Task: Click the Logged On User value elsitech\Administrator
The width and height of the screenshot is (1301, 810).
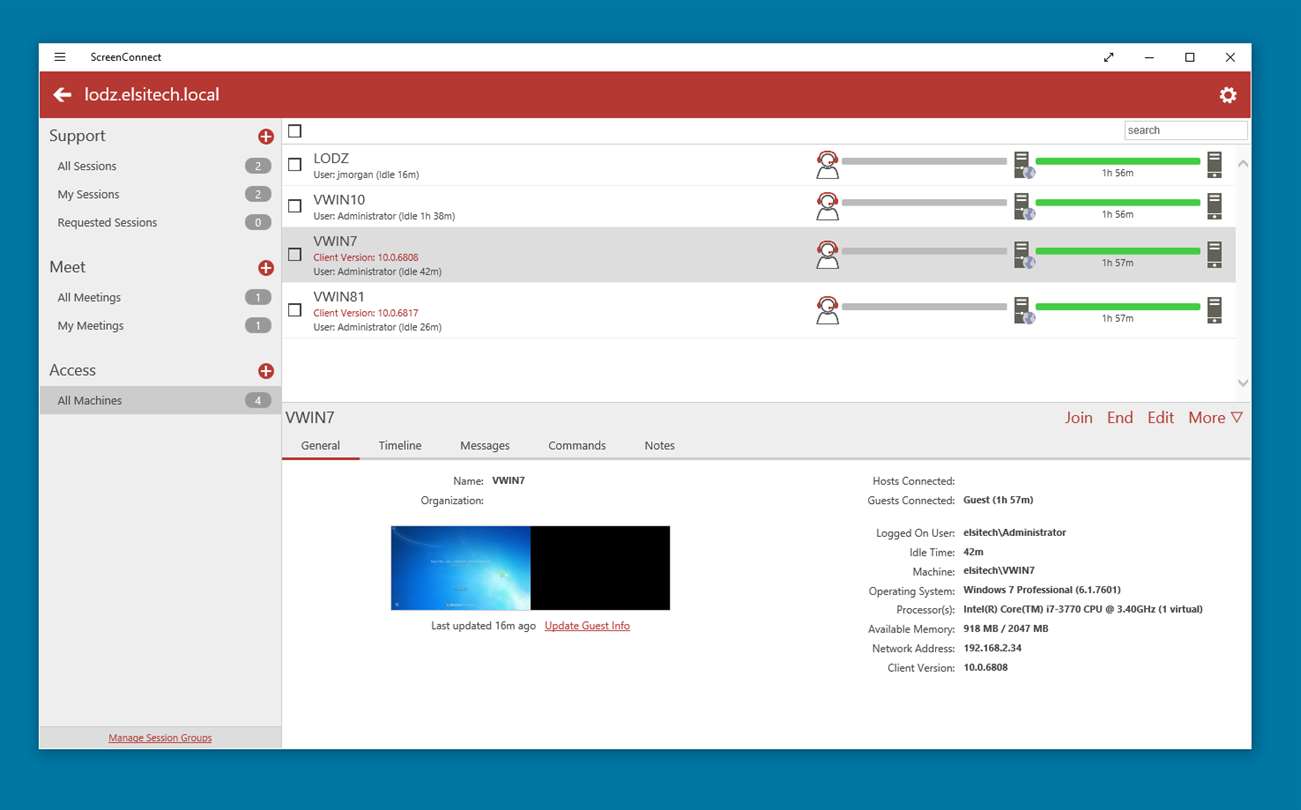Action: pyautogui.click(x=1014, y=533)
